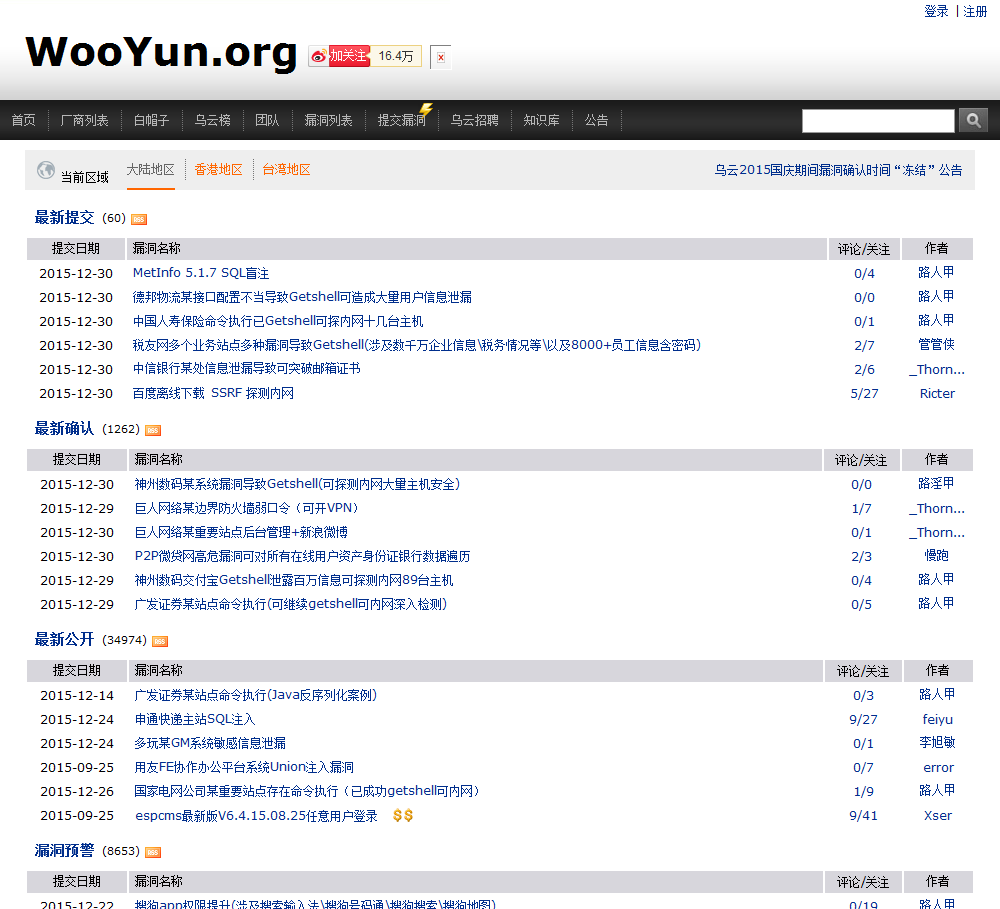Open 用友FE协作办公平台 Union注入 report

244,767
